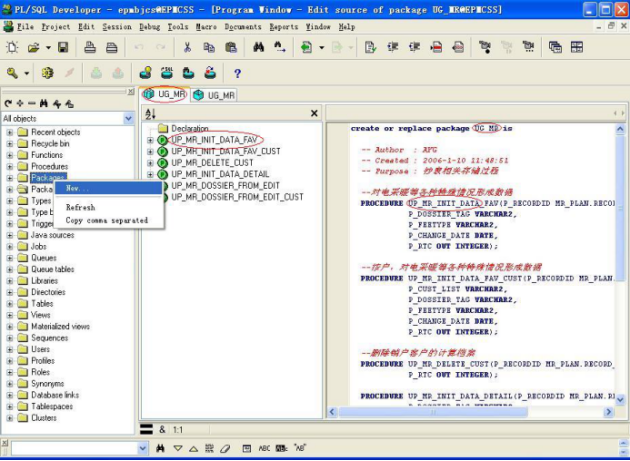This screenshot has height=461, width=630.
Task: Click the Print toolbar icon
Action: pyautogui.click(x=90, y=47)
